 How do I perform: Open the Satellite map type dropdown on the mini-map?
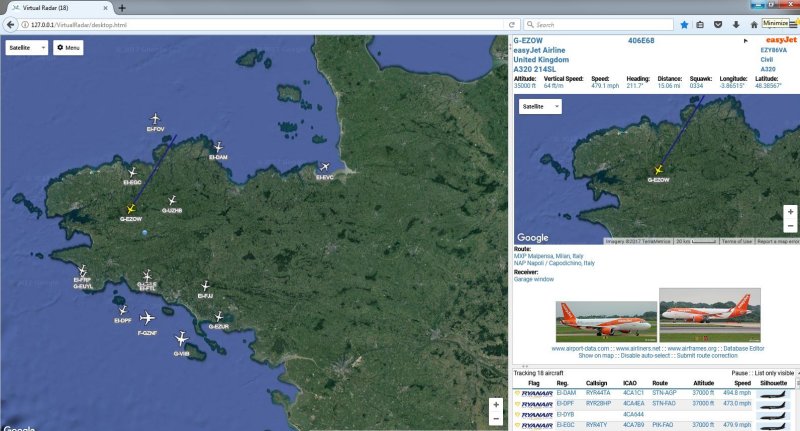[x=540, y=106]
